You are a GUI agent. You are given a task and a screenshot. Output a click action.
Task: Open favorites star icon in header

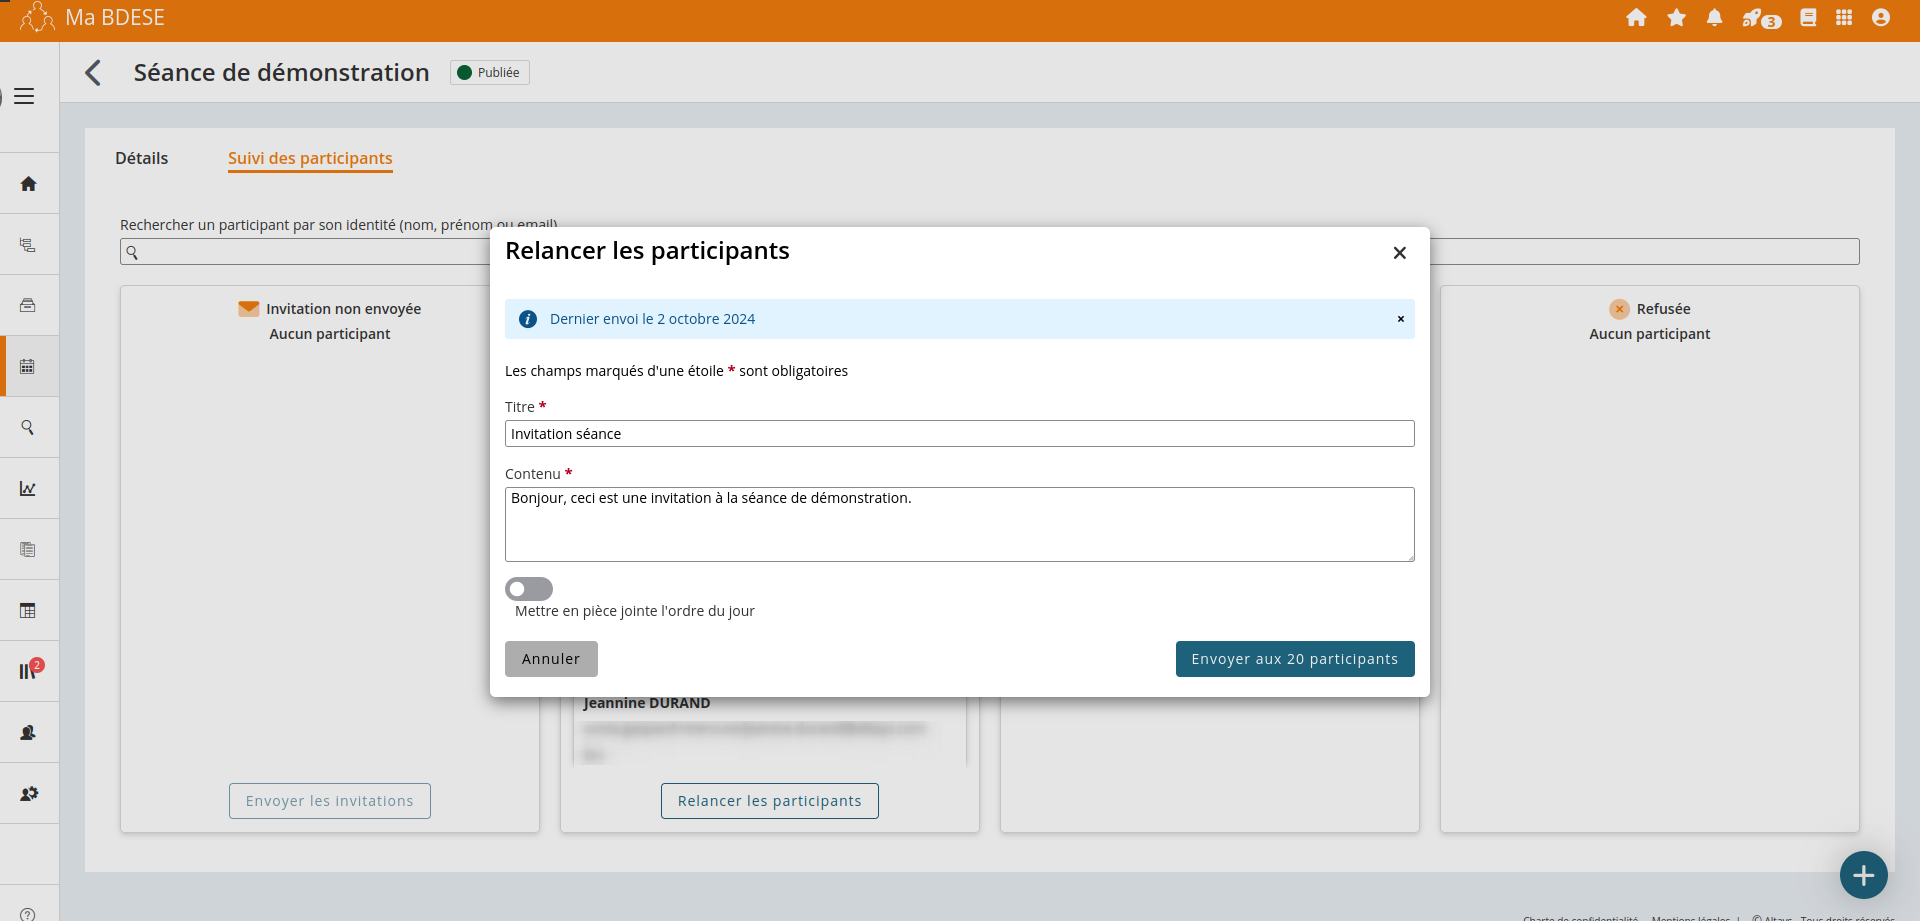tap(1677, 18)
